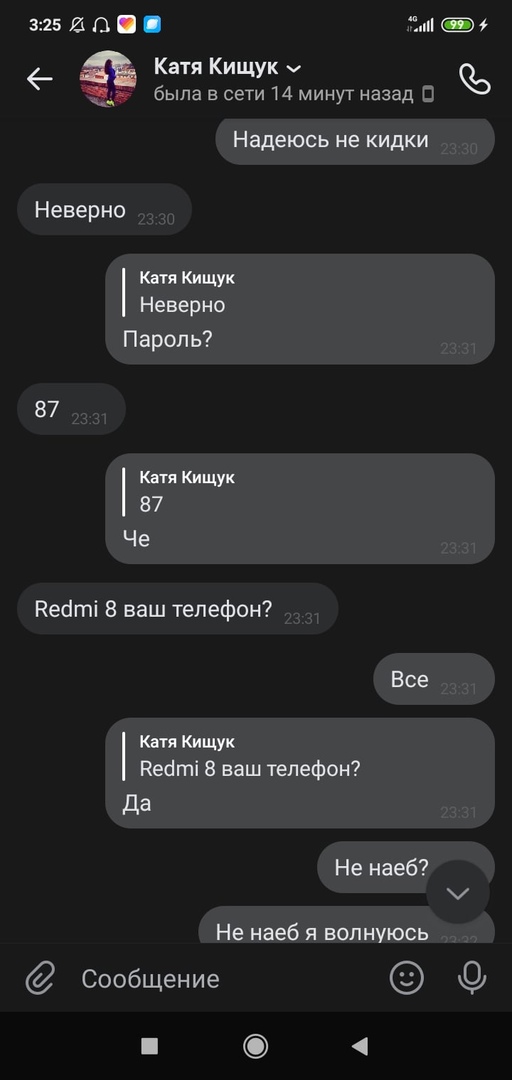Record a voice message with the microphone
This screenshot has height=1080, width=512.
[x=472, y=977]
